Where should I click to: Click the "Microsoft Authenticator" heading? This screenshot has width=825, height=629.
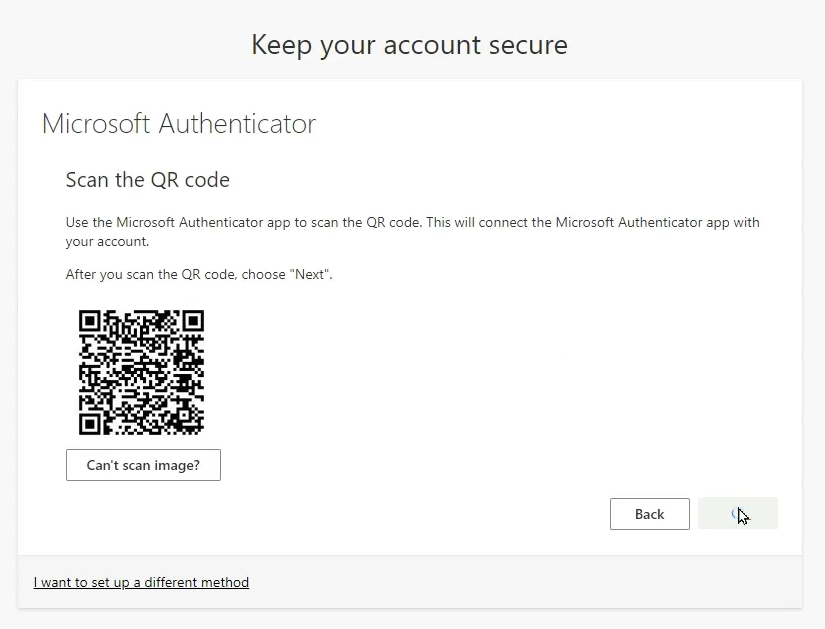pos(179,124)
